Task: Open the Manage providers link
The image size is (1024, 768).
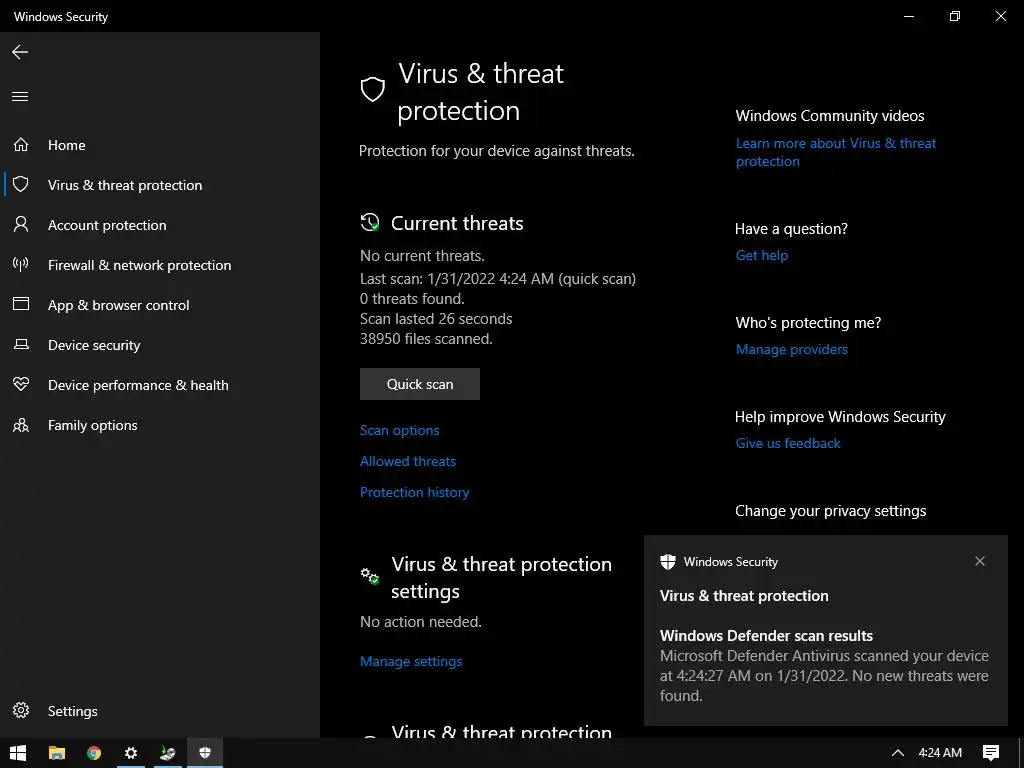Action: [x=791, y=349]
